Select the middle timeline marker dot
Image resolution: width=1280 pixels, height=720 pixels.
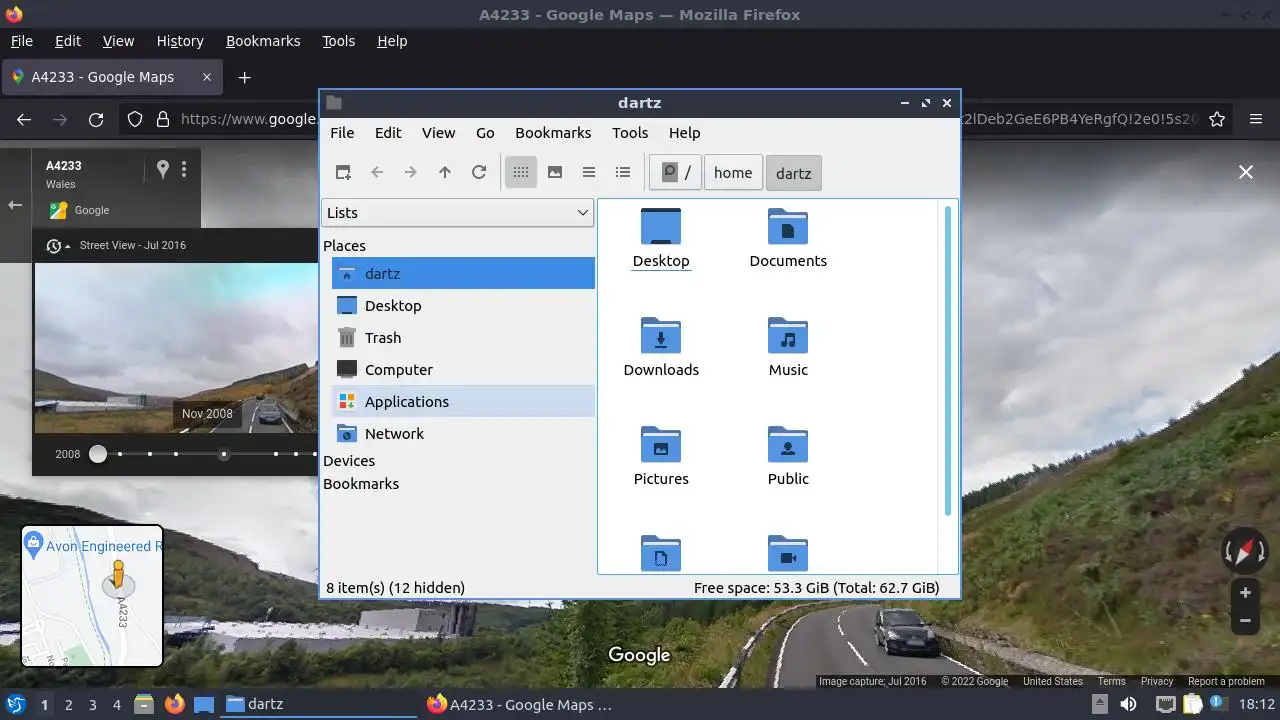tap(224, 454)
